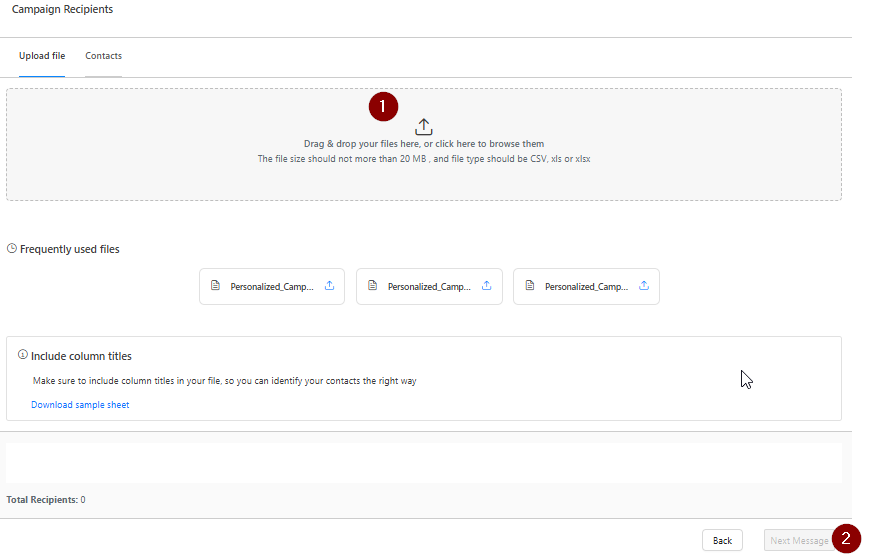This screenshot has width=870, height=556.
Task: Click document icon on second Personalized_Camp file
Action: pos(372,286)
